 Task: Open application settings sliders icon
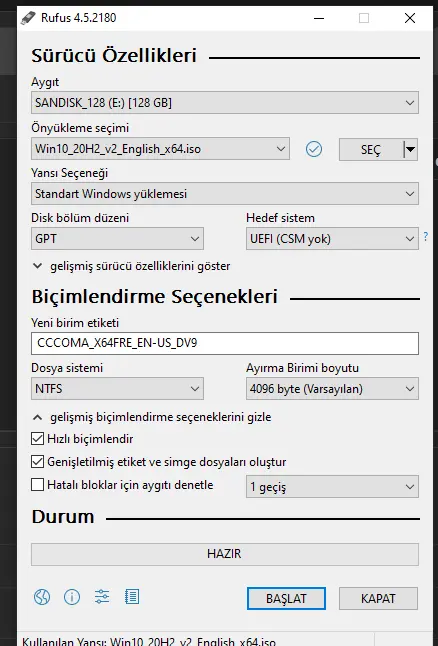click(x=102, y=597)
